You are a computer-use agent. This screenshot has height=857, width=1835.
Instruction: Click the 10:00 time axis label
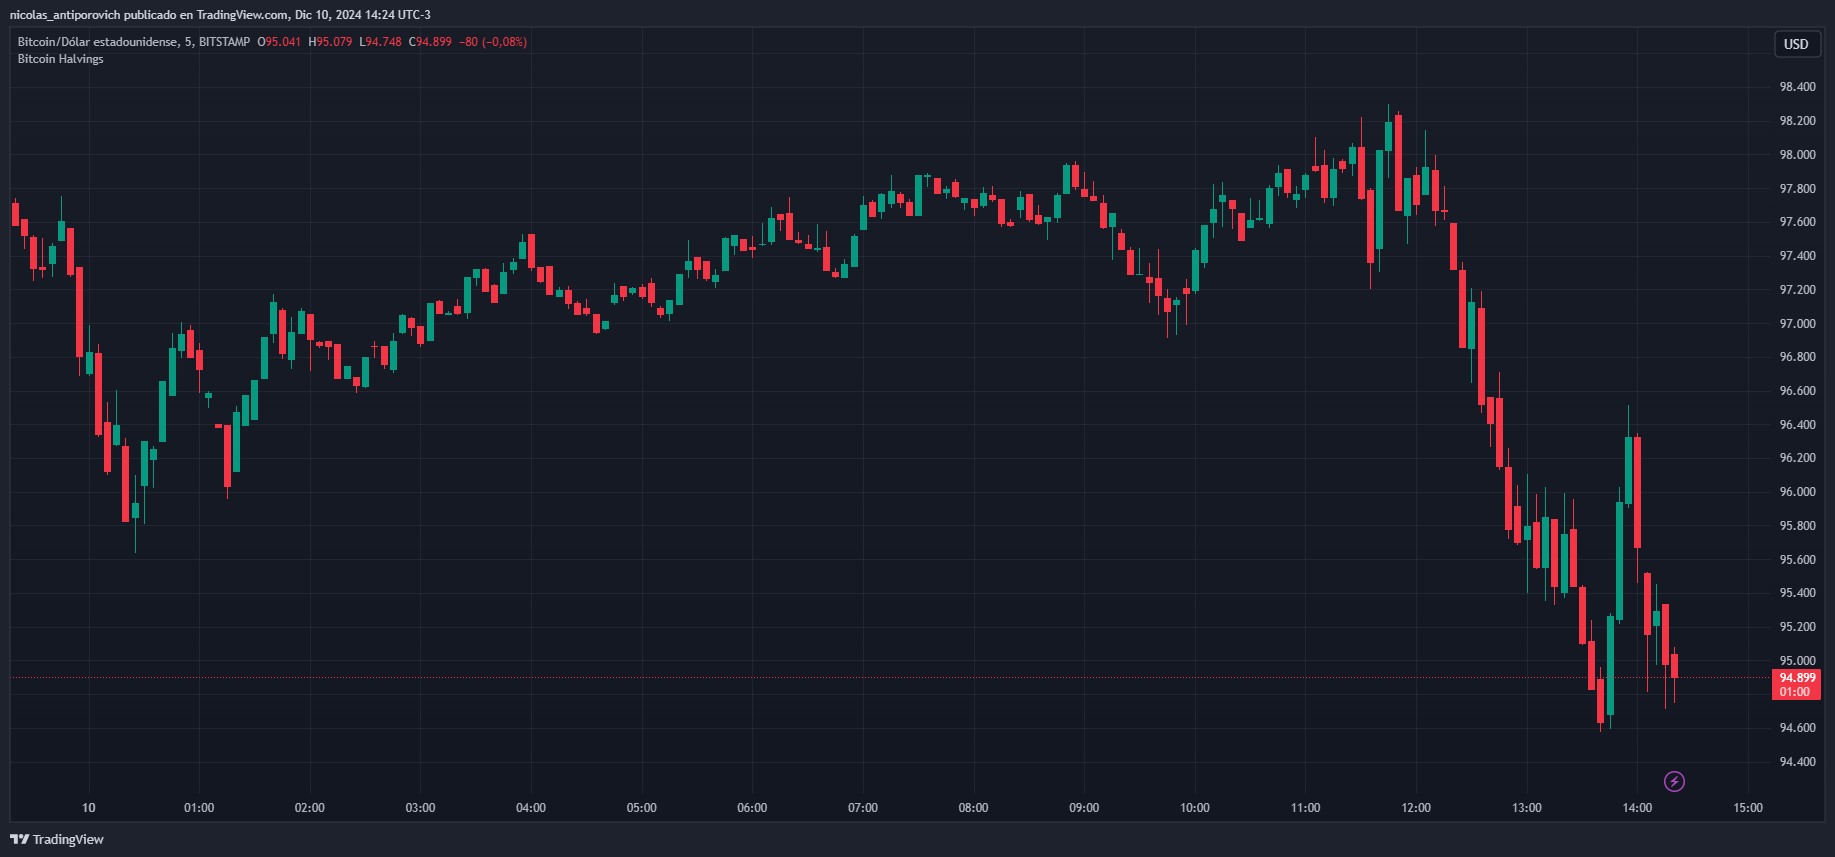(1195, 808)
